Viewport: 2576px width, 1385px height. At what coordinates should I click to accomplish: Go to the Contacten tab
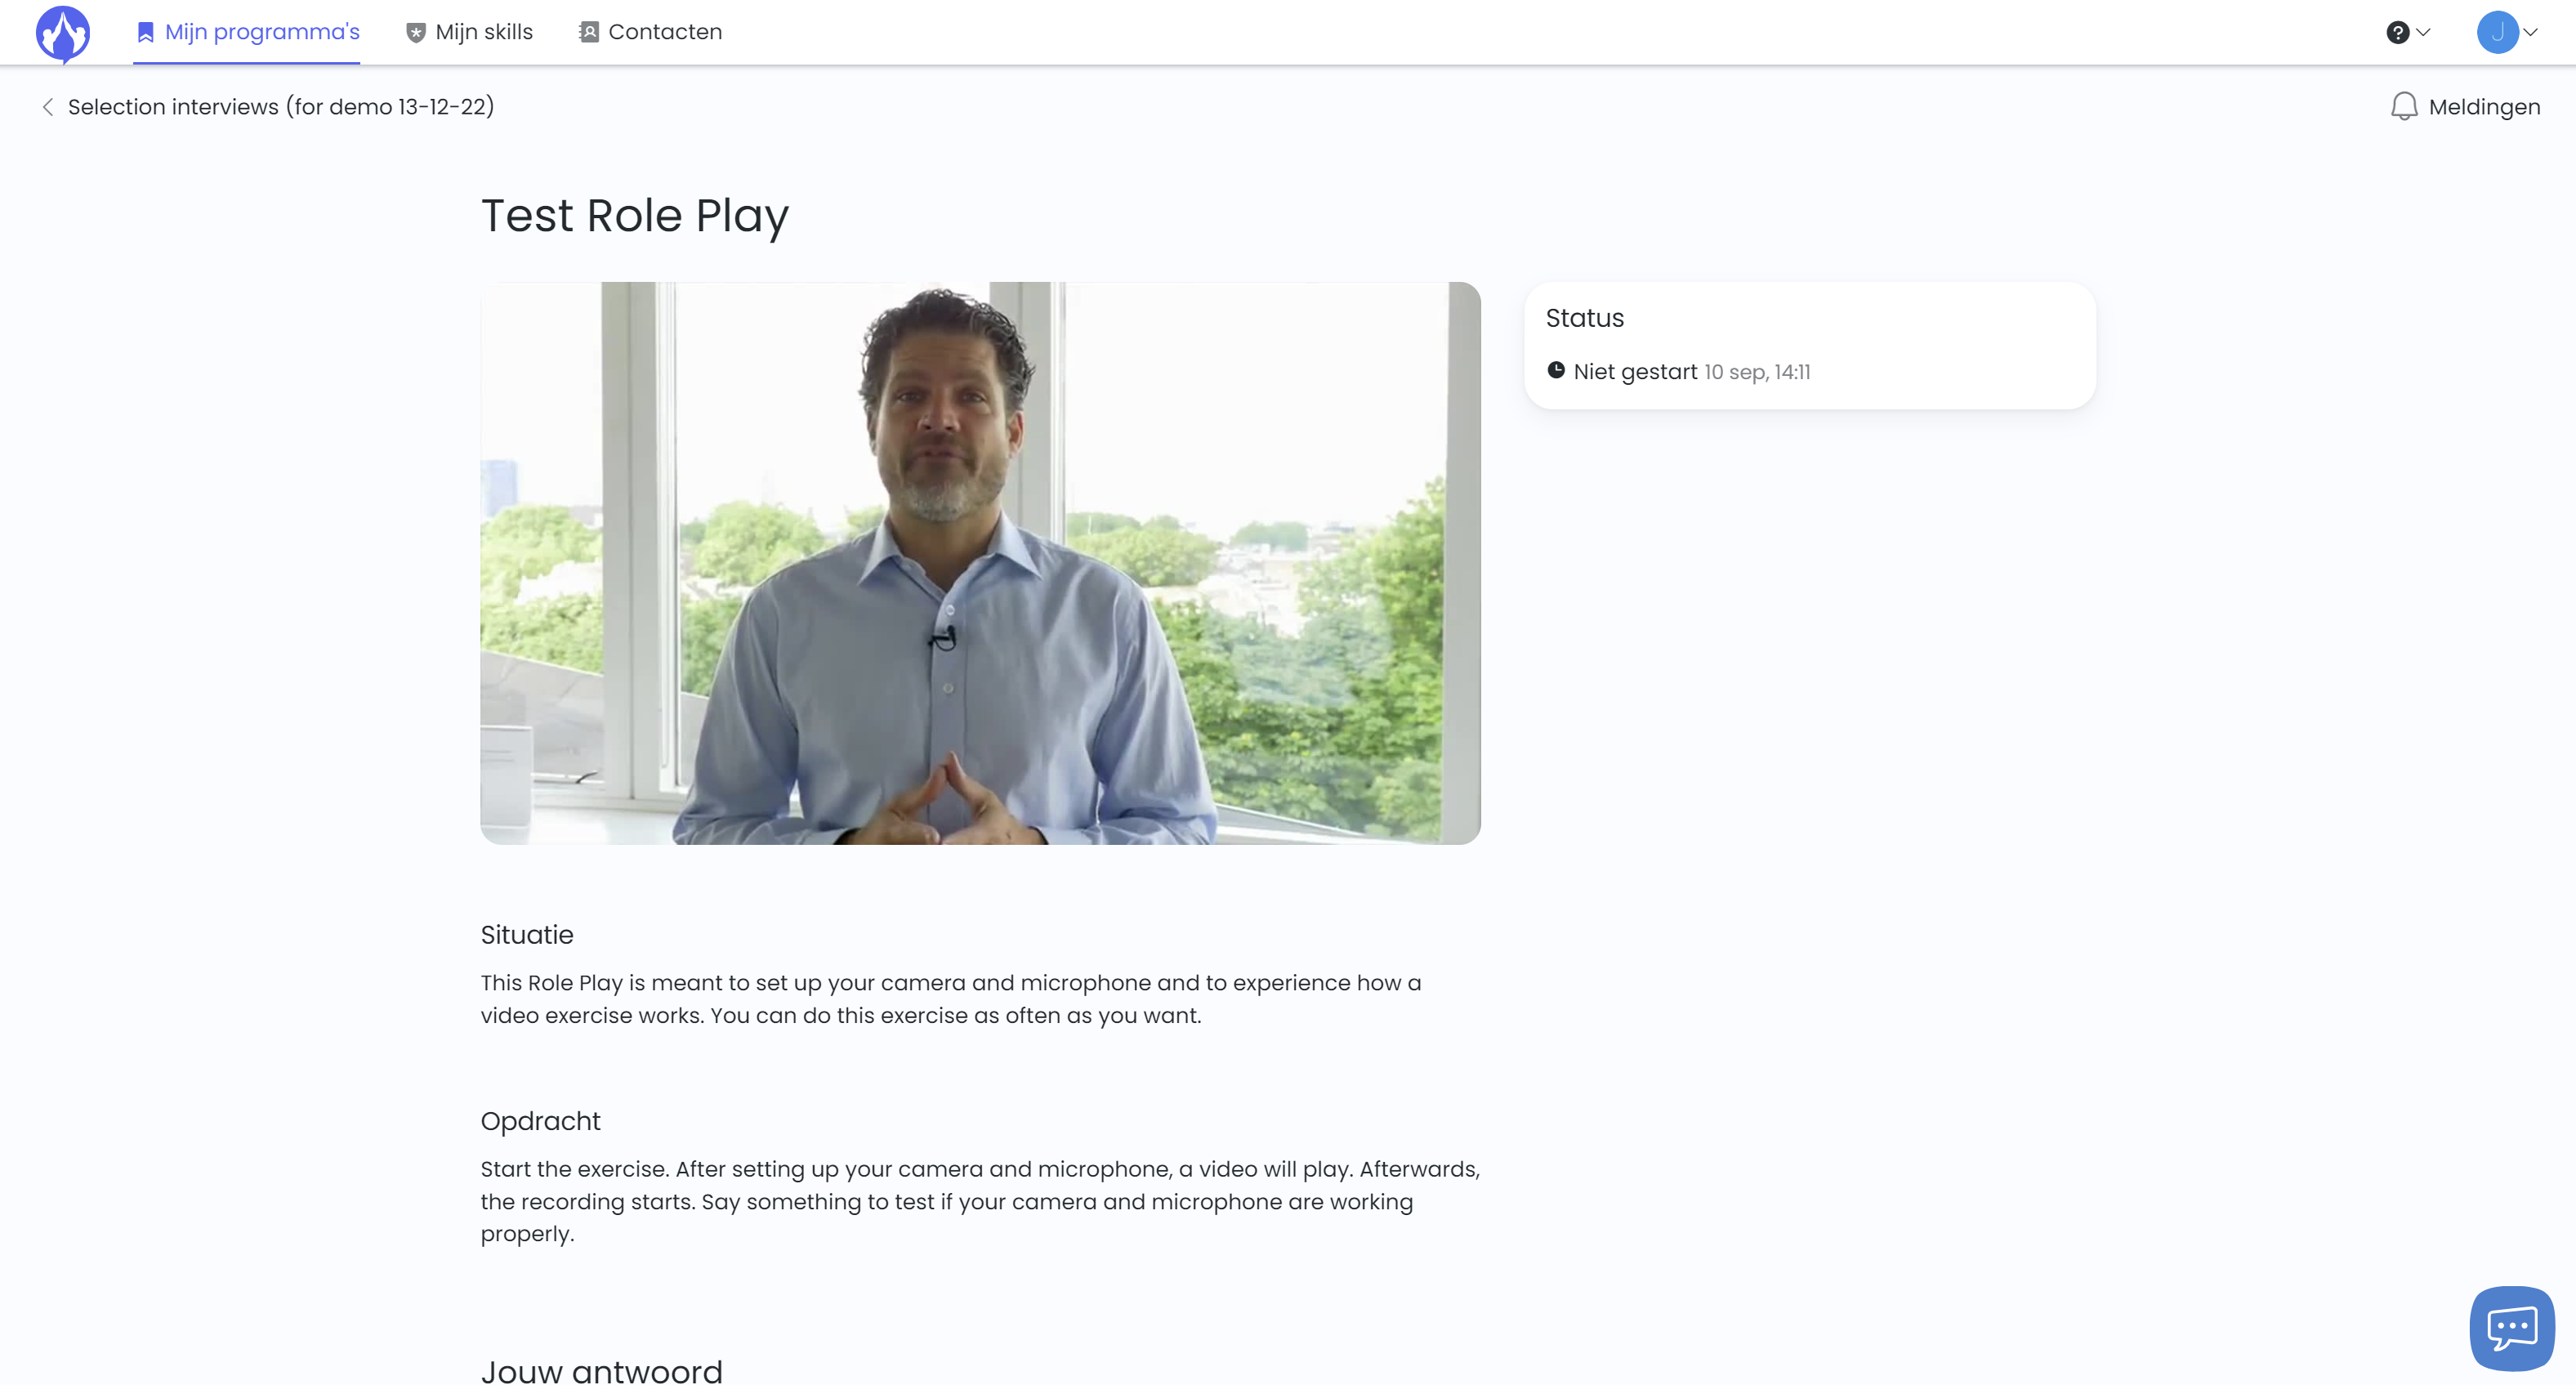[x=650, y=32]
